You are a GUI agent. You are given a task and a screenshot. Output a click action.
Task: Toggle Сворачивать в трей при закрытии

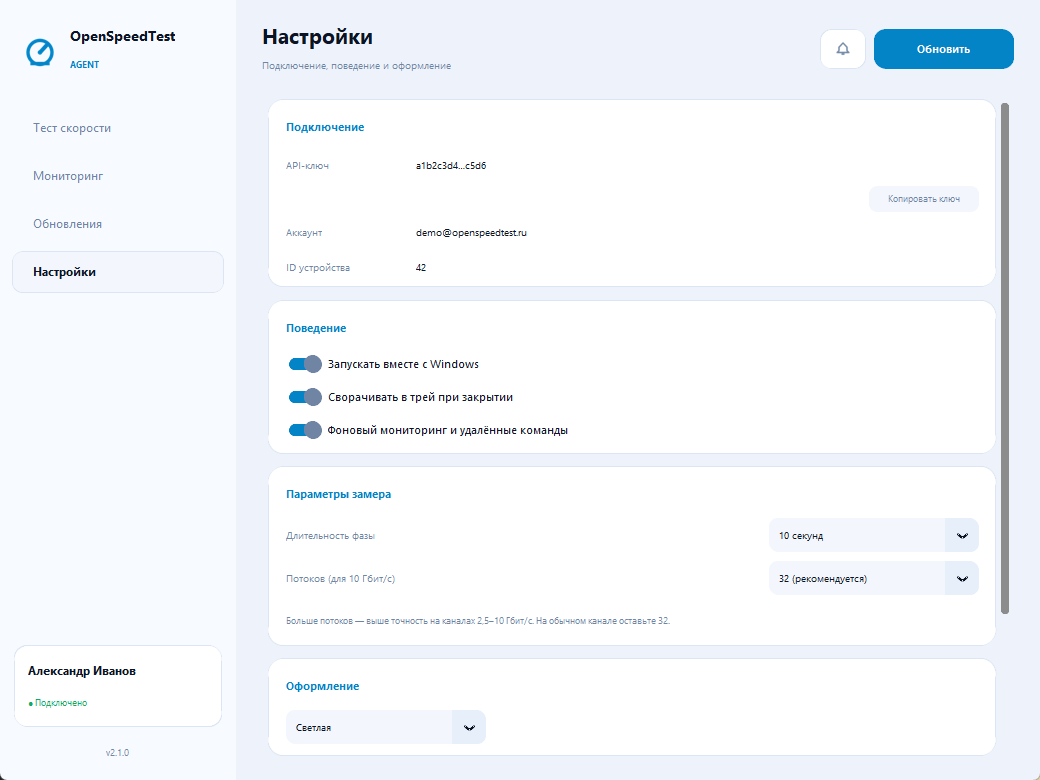[x=305, y=397]
